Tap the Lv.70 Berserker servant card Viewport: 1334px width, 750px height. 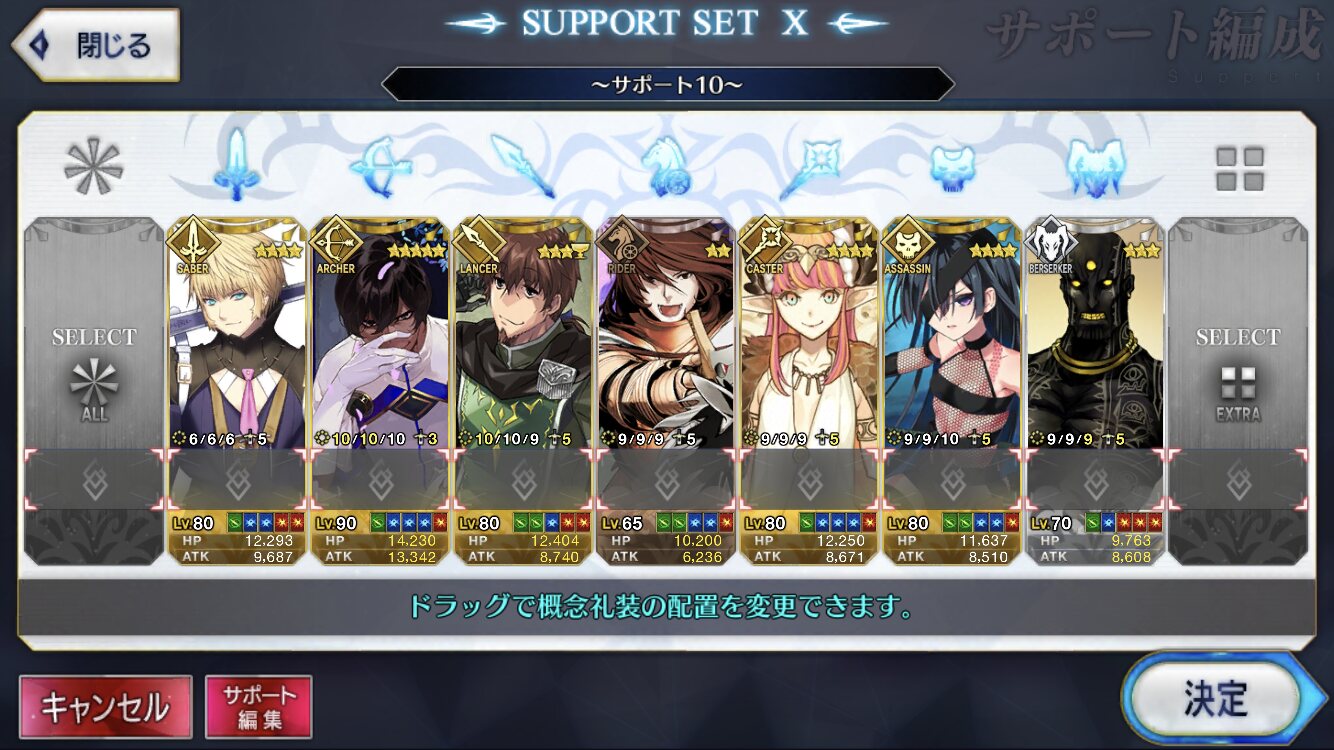tap(1095, 390)
